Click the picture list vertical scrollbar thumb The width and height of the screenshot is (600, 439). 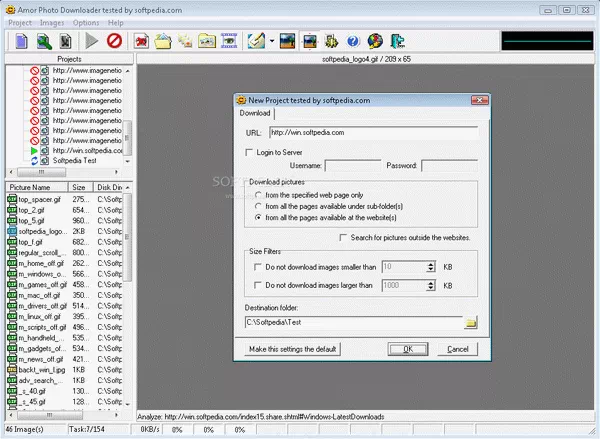click(x=127, y=237)
